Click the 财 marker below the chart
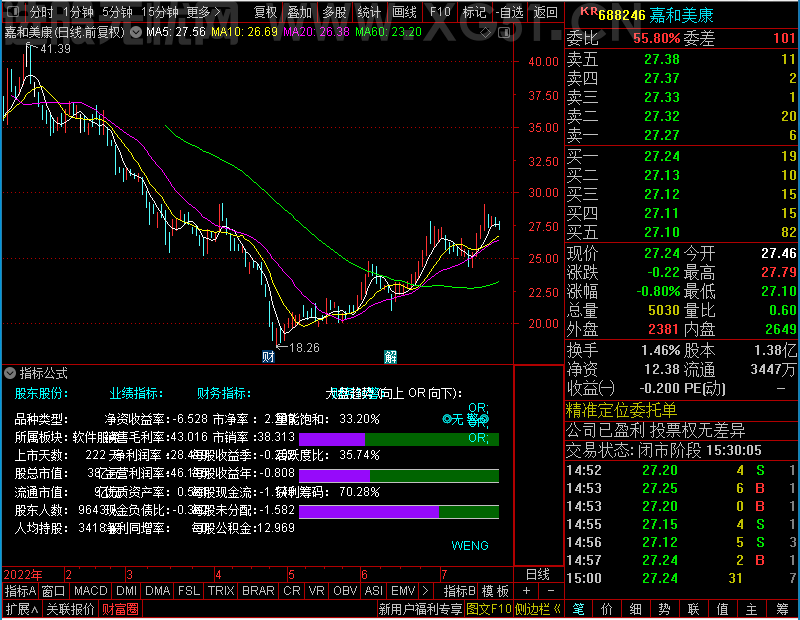 (x=268, y=356)
